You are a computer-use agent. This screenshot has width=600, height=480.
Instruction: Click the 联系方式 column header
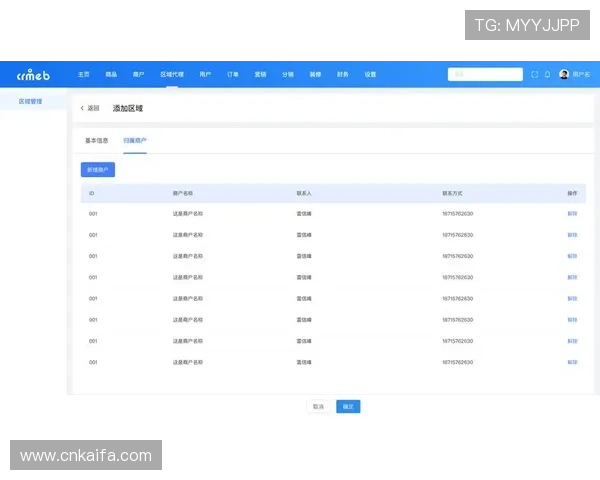(x=452, y=193)
